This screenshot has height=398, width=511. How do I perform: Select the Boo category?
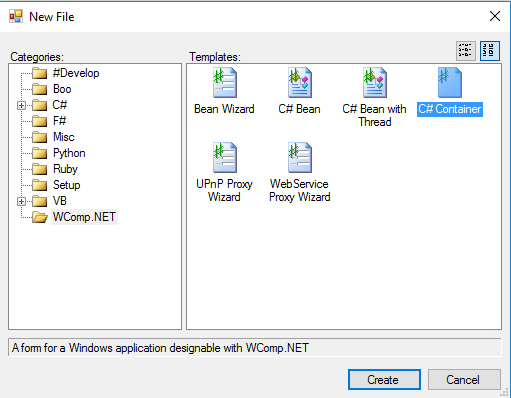point(62,89)
